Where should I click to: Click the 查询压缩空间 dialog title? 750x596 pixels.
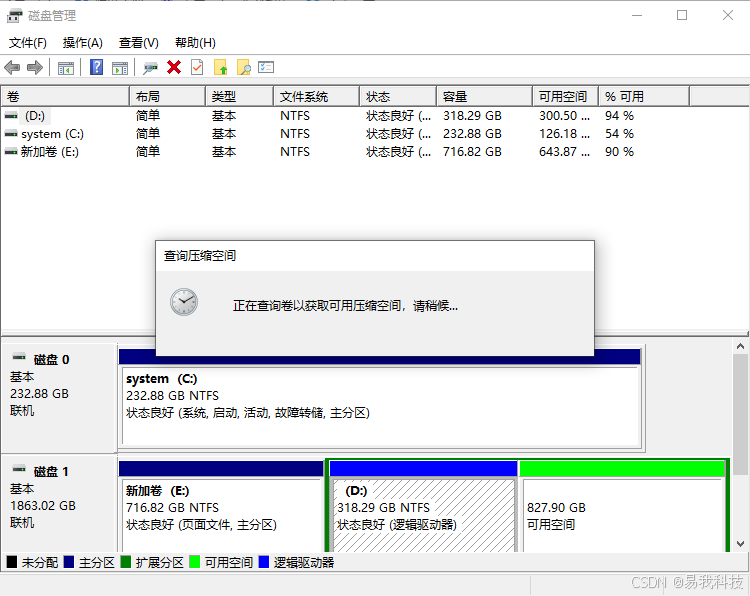pyautogui.click(x=200, y=256)
